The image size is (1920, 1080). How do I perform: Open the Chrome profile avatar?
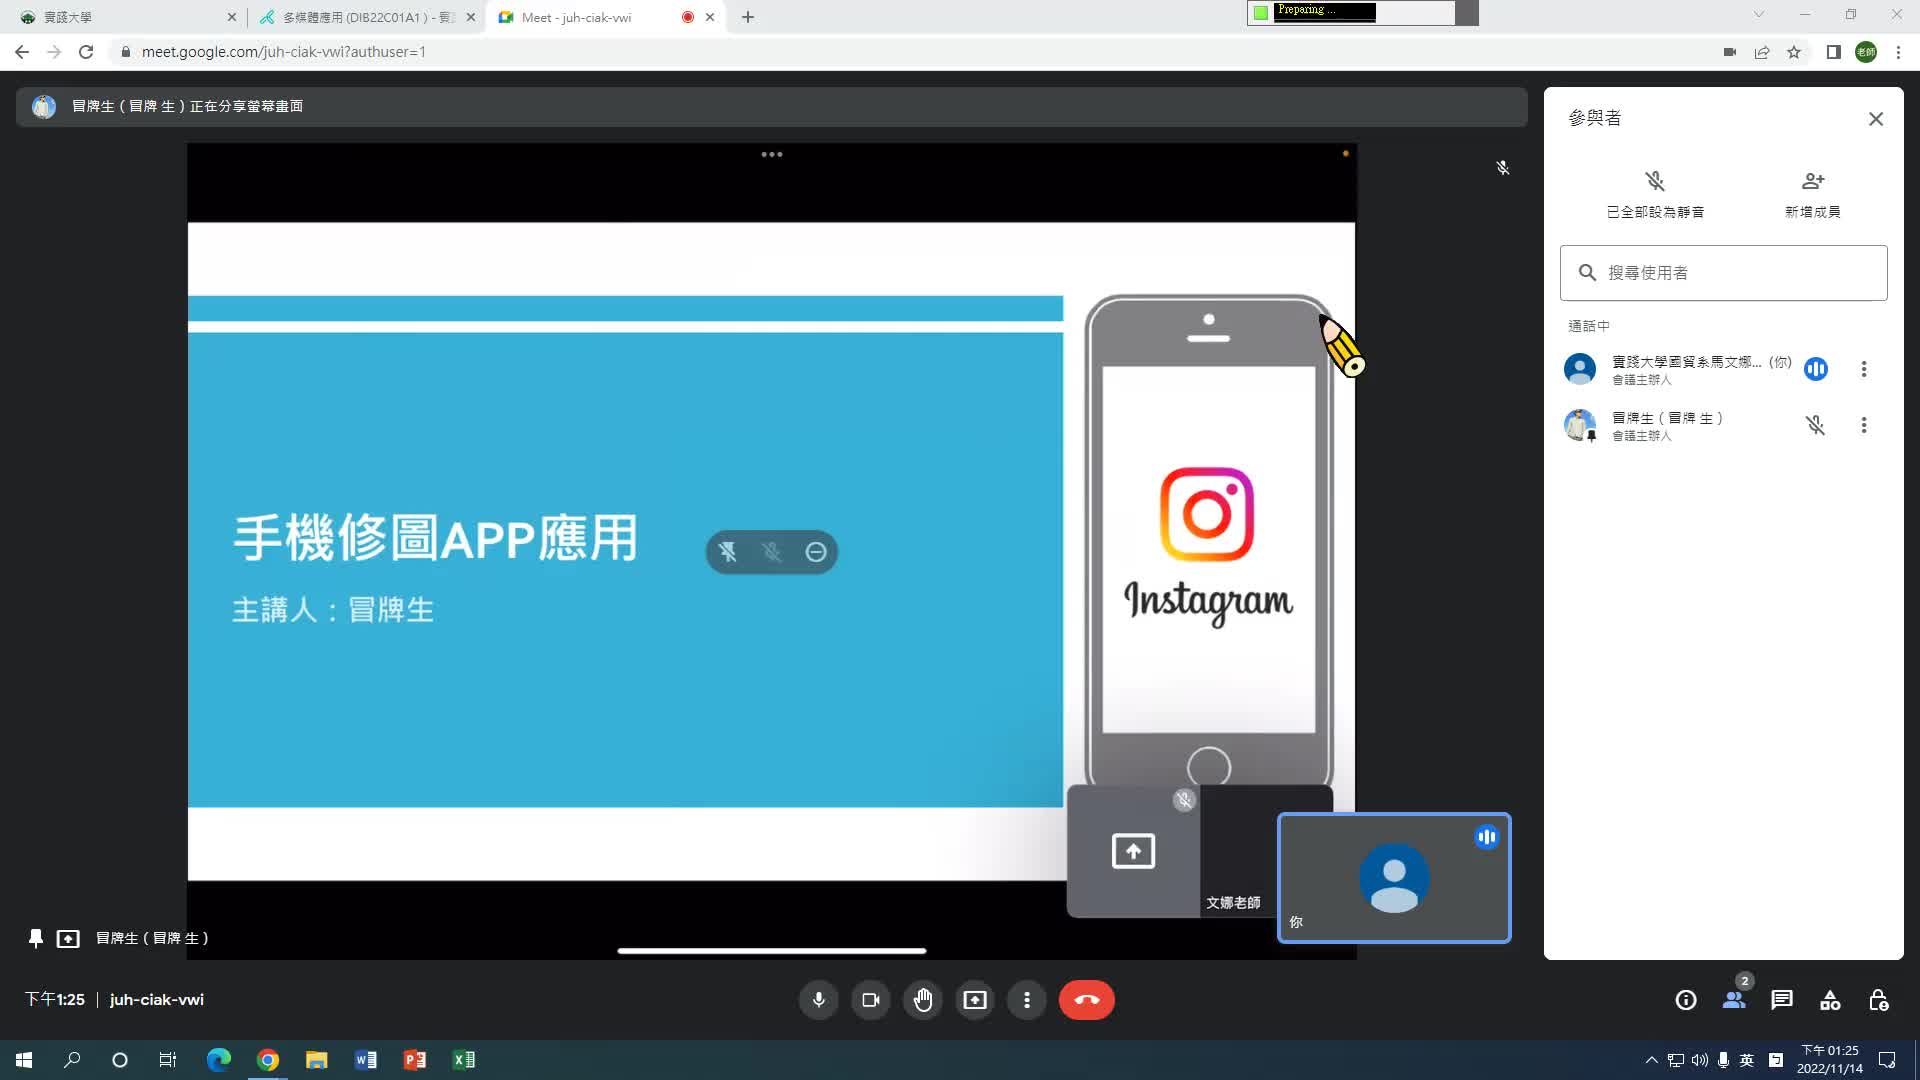point(1865,52)
